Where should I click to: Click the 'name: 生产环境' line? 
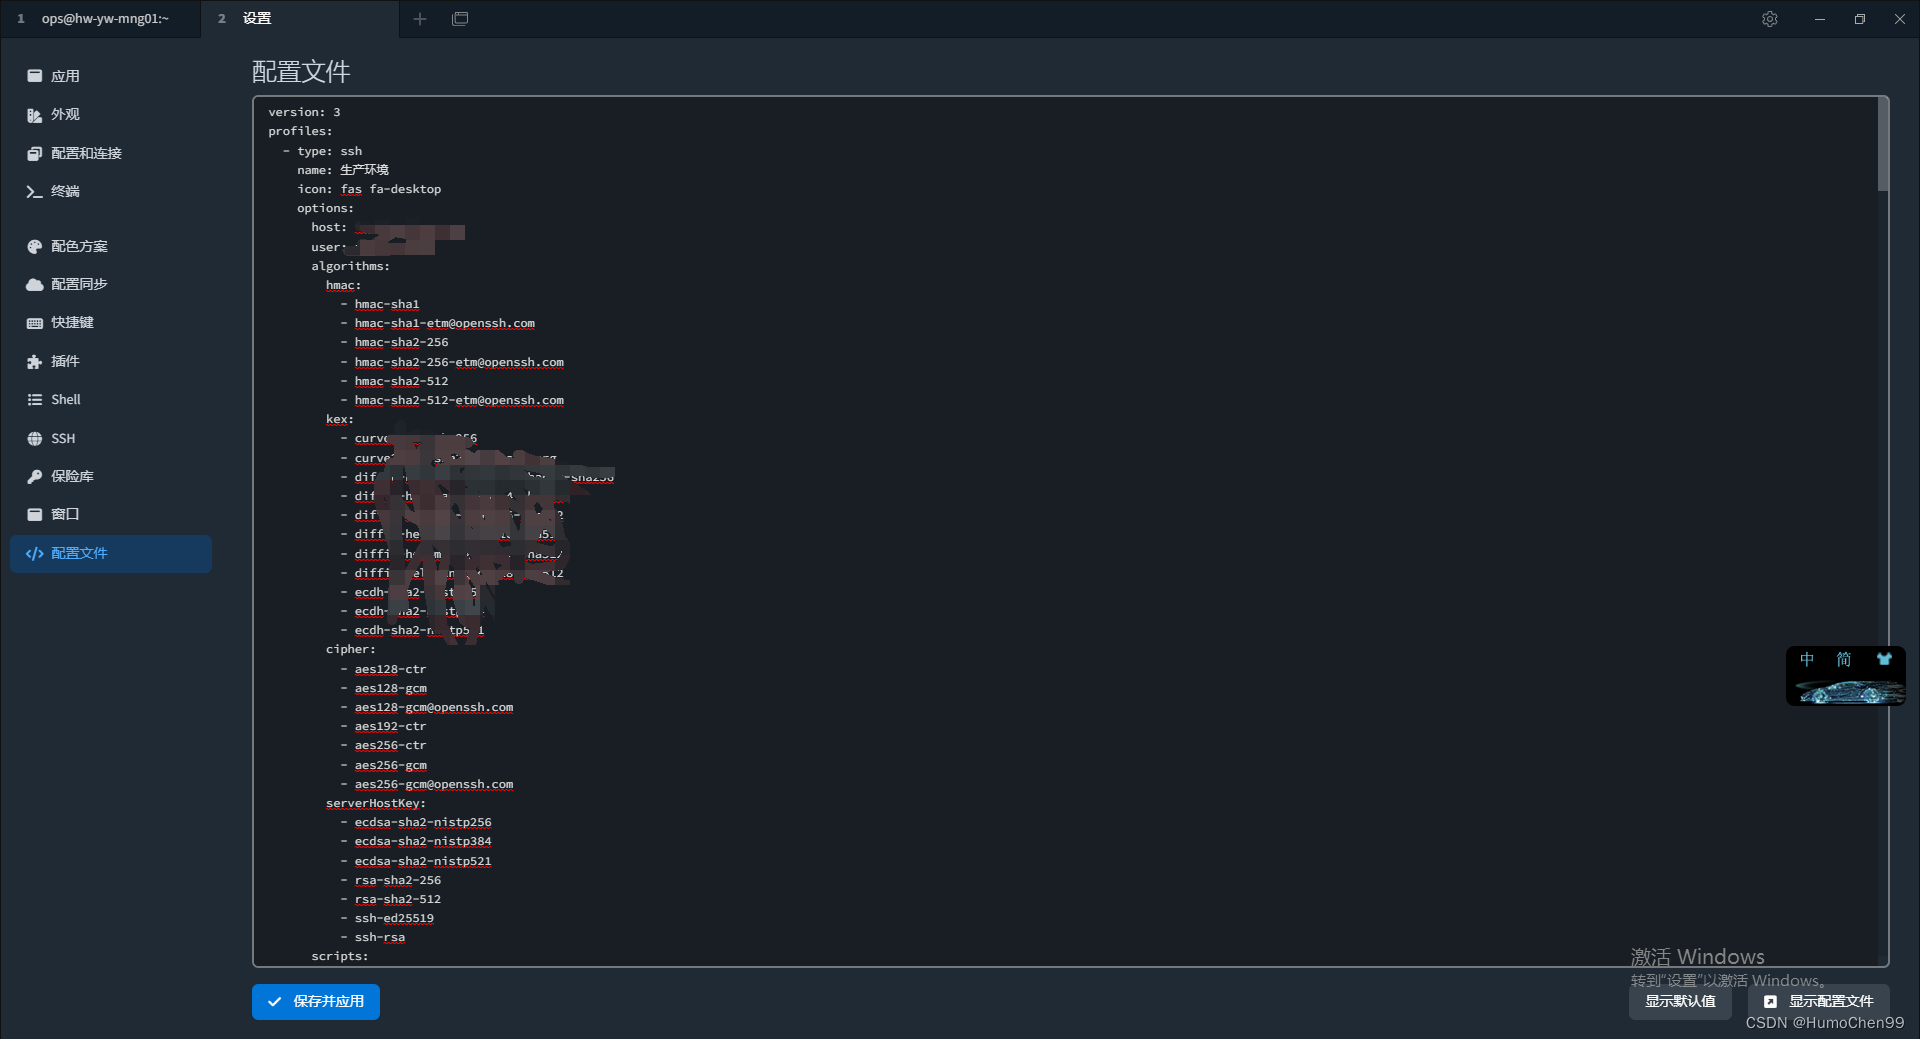click(343, 170)
